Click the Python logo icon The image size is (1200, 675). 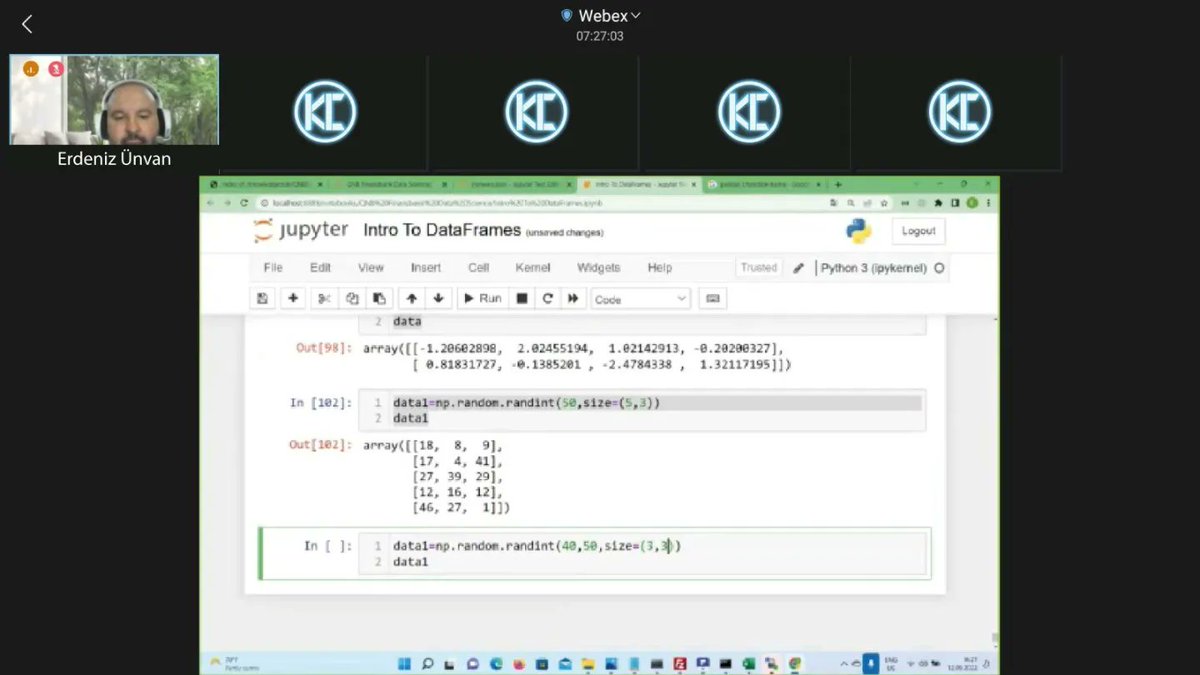point(858,231)
